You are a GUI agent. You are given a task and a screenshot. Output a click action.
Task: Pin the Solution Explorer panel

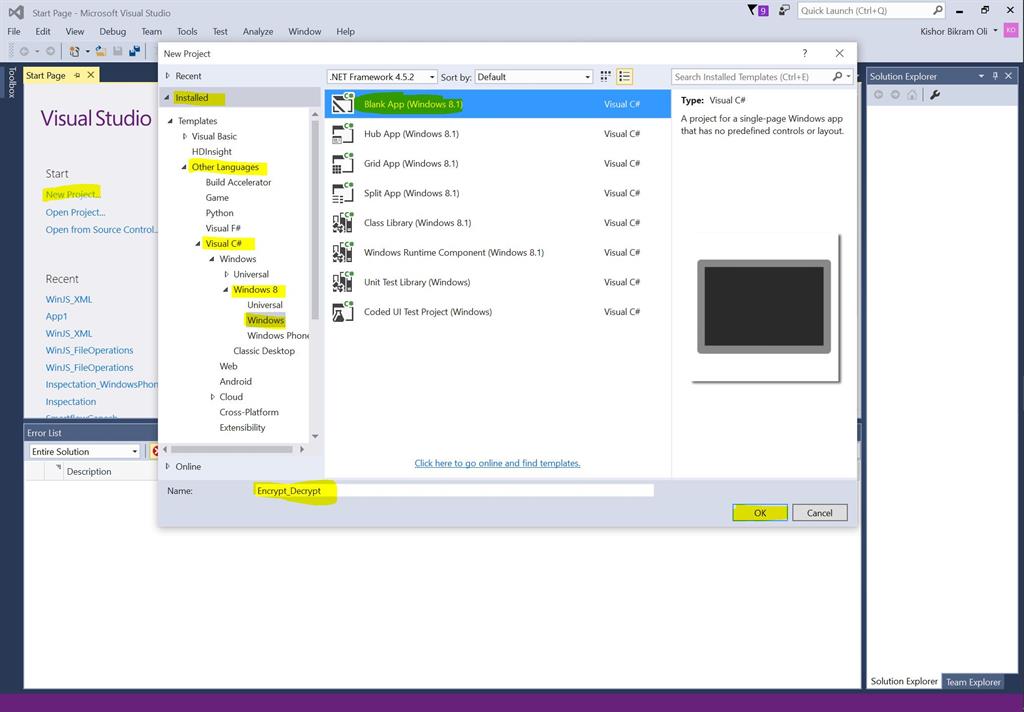[x=995, y=76]
